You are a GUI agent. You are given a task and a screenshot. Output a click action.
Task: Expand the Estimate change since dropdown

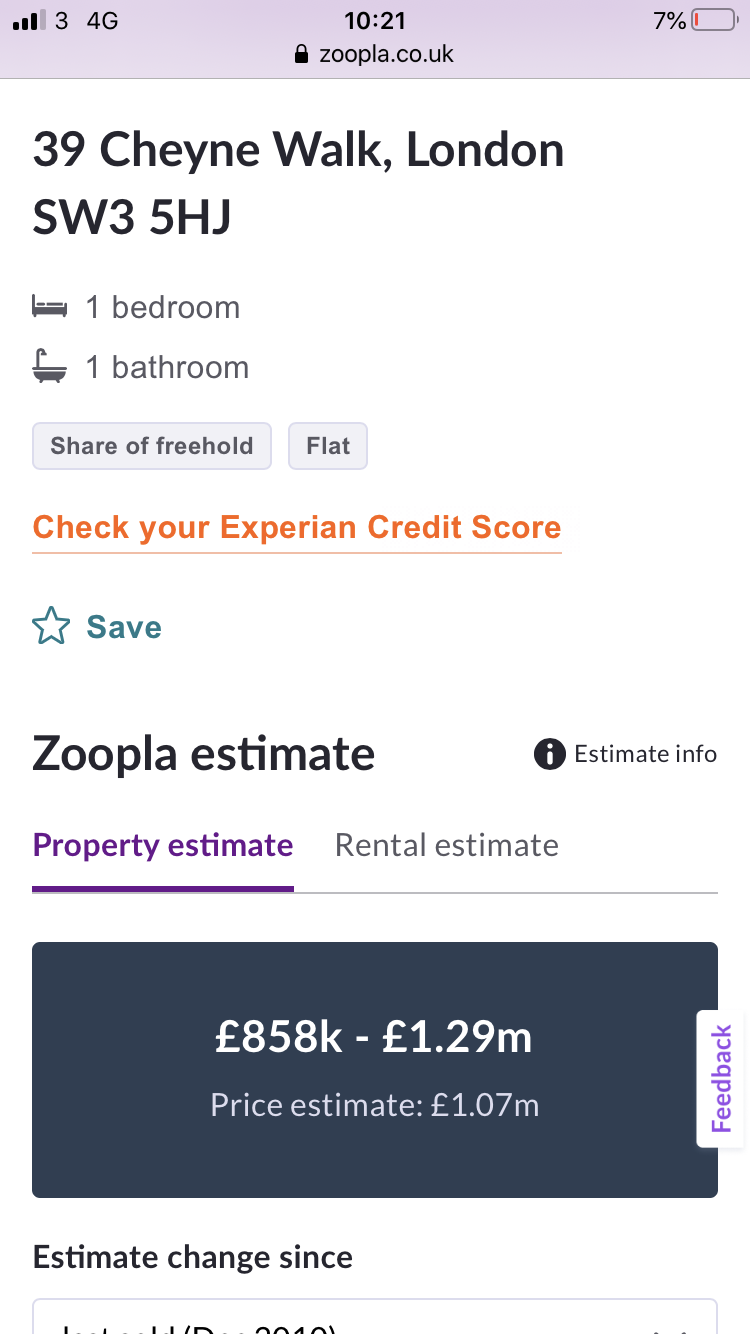pos(375,1316)
